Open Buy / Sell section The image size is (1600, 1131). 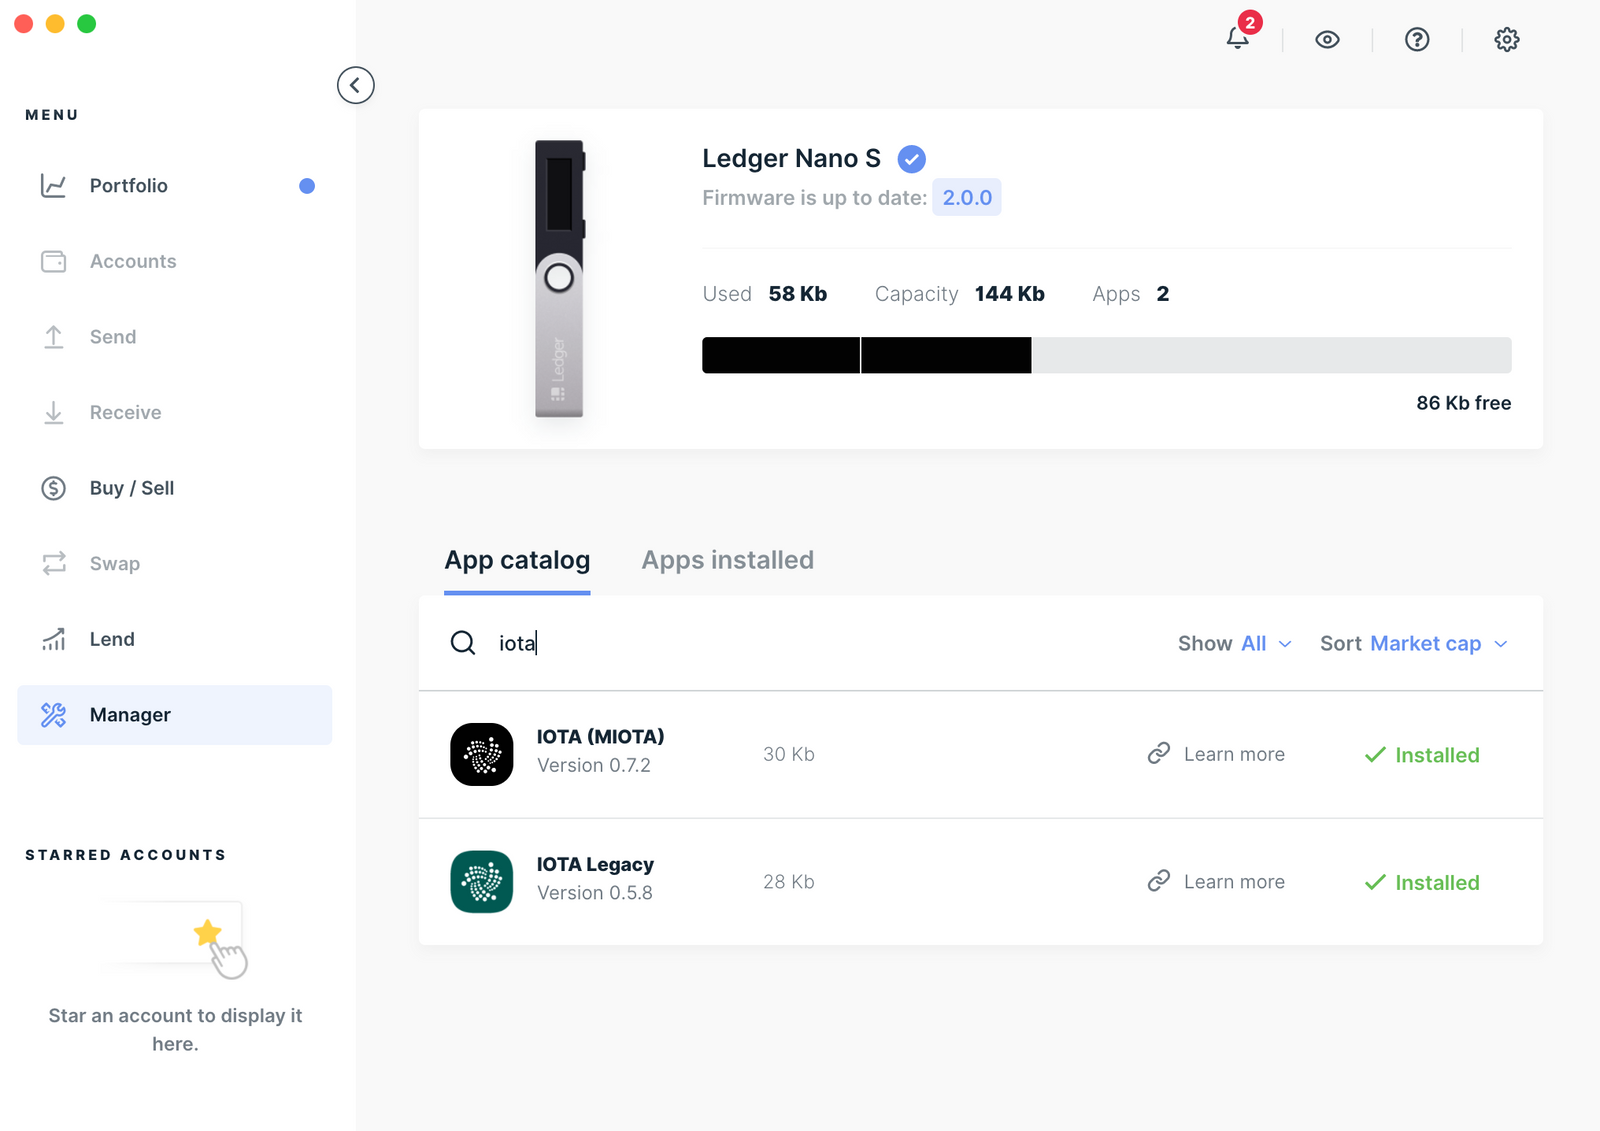click(174, 488)
